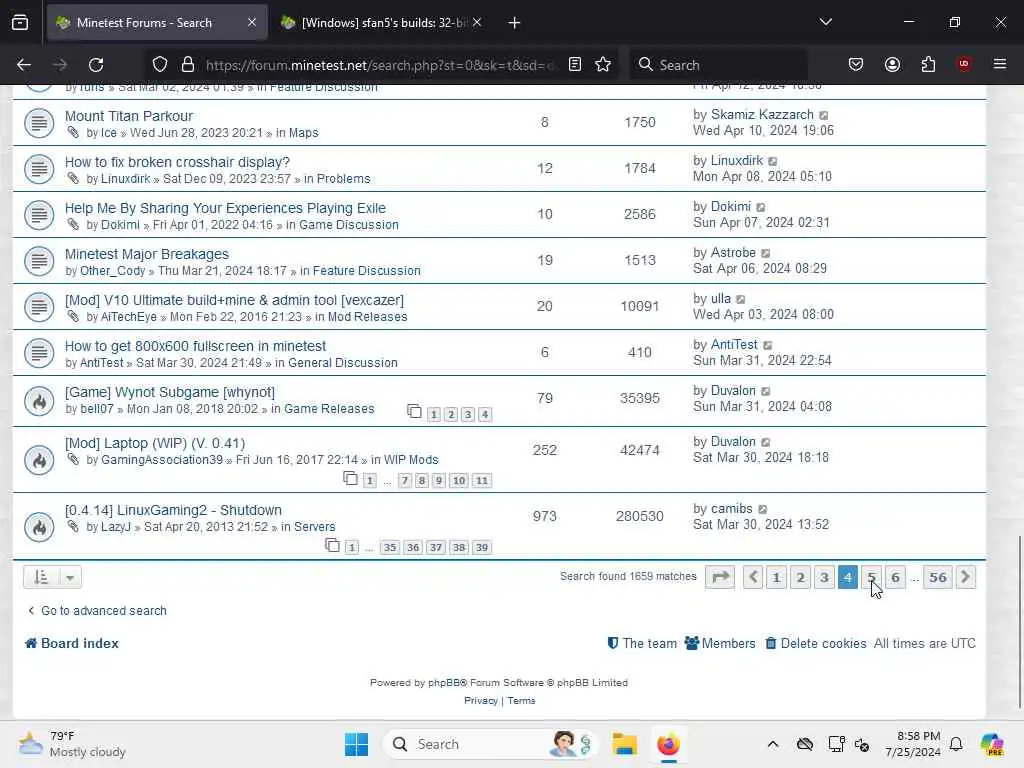Go to page 11 of Laptop topic
The image size is (1024, 768).
click(481, 481)
